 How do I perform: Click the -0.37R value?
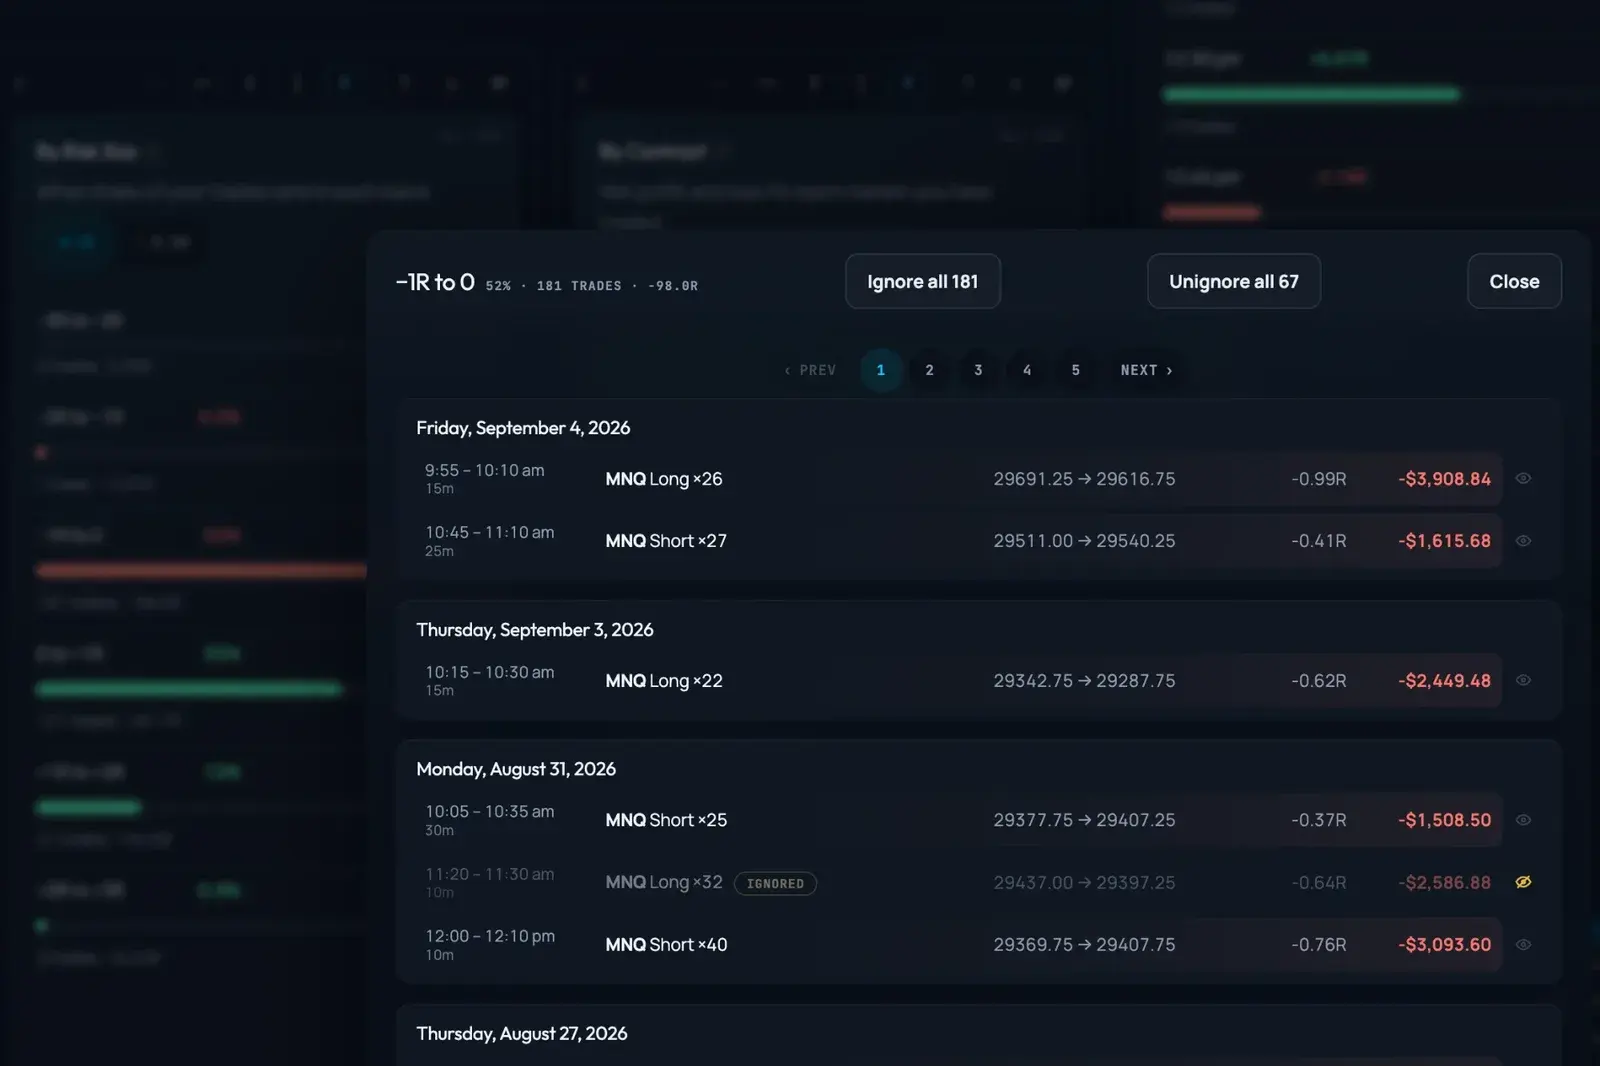[1319, 820]
